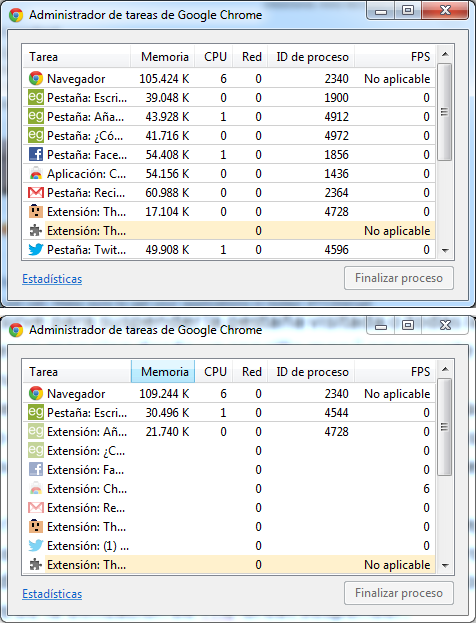Select memory value 43.928 K
This screenshot has height=624, width=476.
point(167,117)
